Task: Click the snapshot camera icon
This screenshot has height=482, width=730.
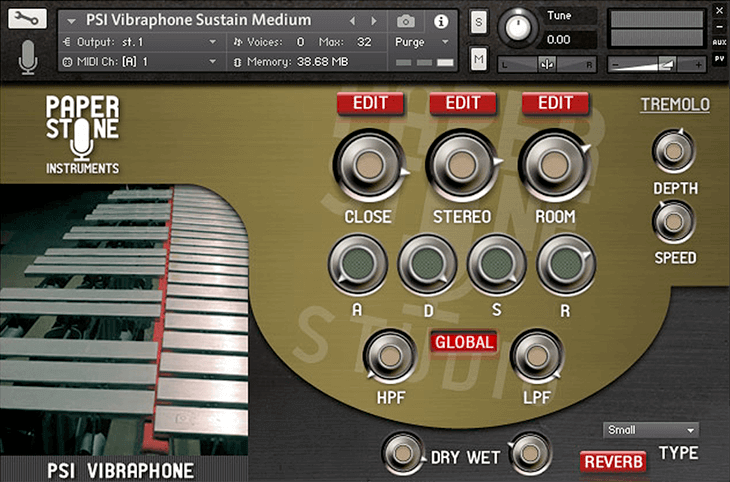Action: pyautogui.click(x=406, y=21)
